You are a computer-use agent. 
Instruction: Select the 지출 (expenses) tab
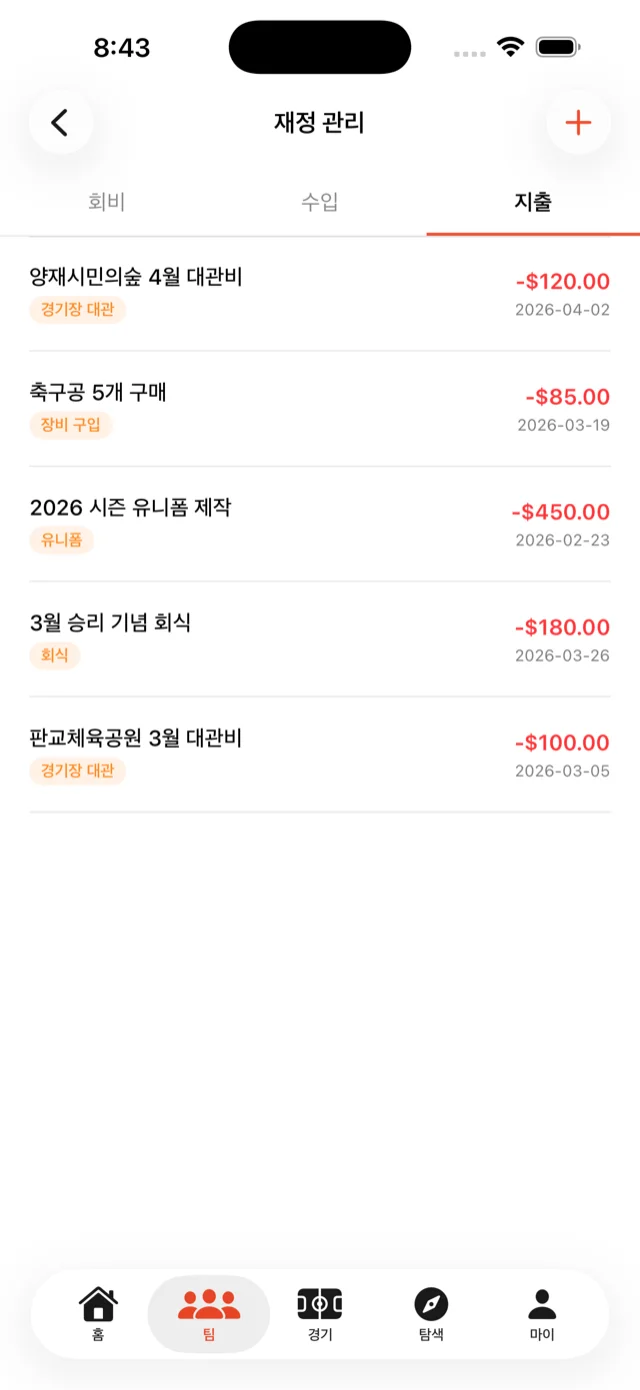tap(533, 202)
